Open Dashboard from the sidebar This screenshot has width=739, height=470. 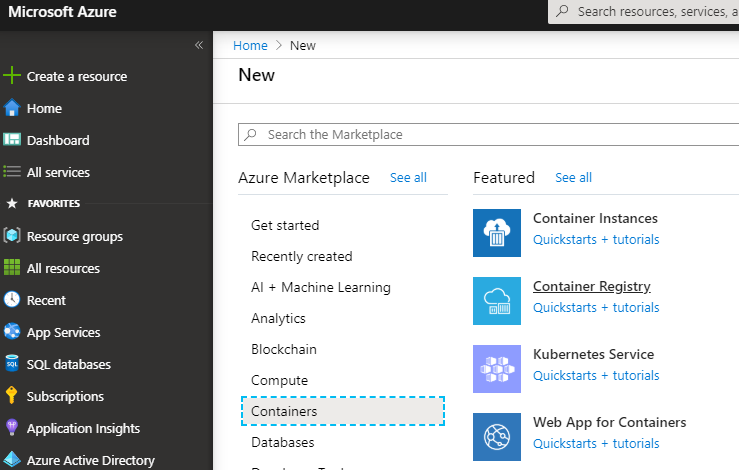tap(58, 140)
